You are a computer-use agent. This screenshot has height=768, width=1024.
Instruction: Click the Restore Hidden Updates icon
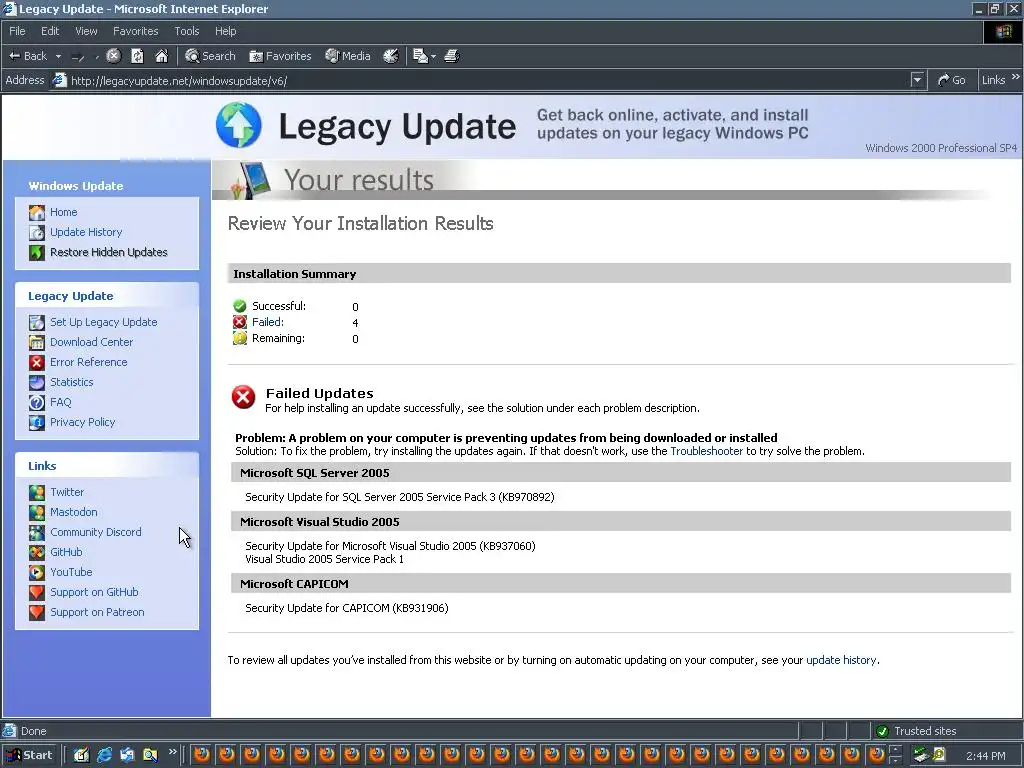[37, 252]
